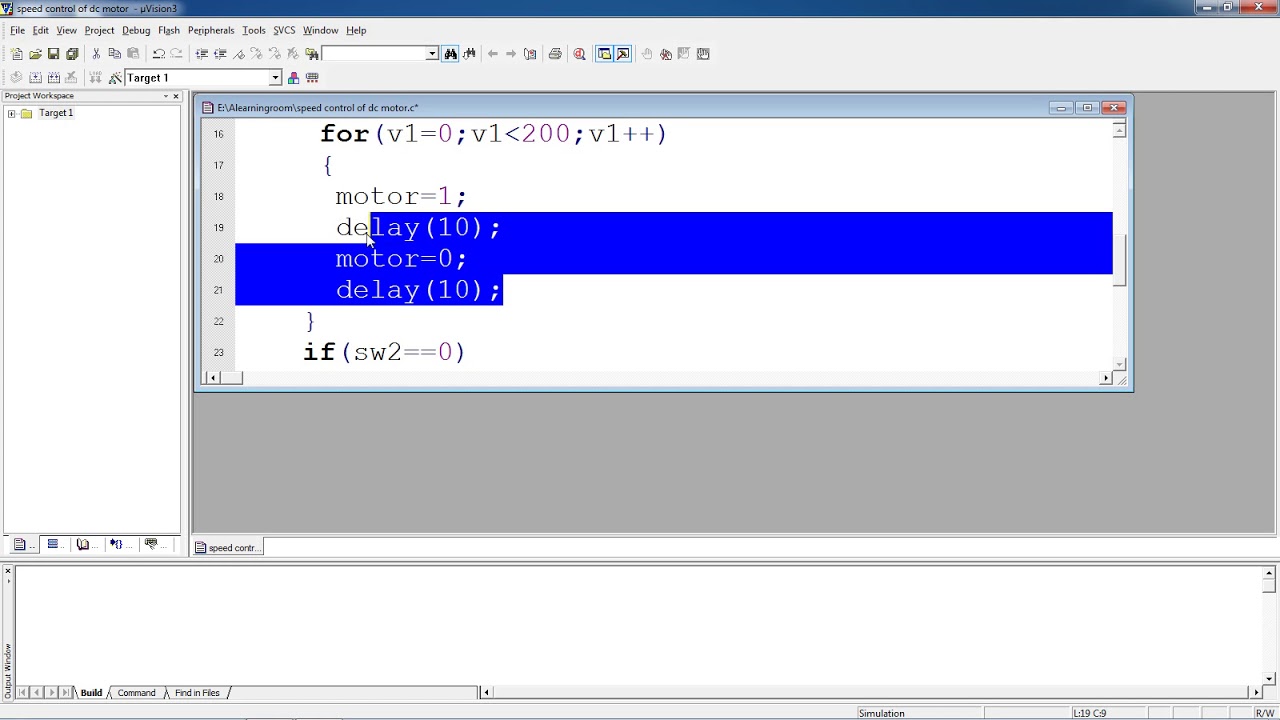Rebuild all target files icon
The image size is (1280, 720).
pos(54,78)
